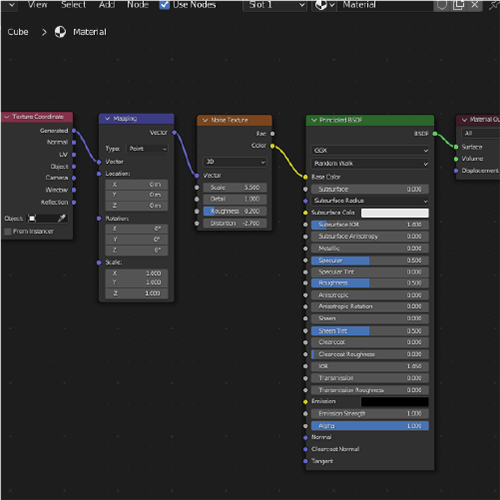The height and width of the screenshot is (500, 500).
Task: Unlink material with the X icon
Action: pos(475,5)
